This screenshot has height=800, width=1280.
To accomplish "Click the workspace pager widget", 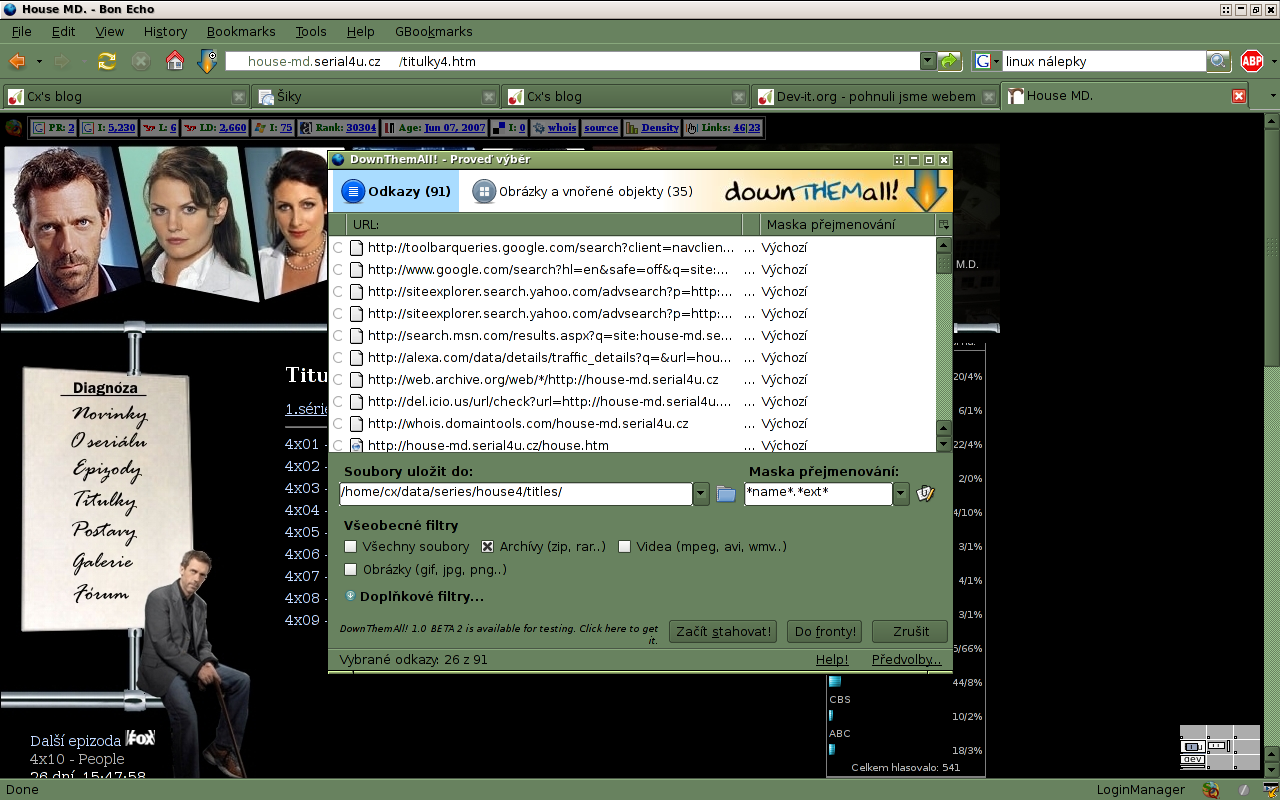I will pos(1219,747).
